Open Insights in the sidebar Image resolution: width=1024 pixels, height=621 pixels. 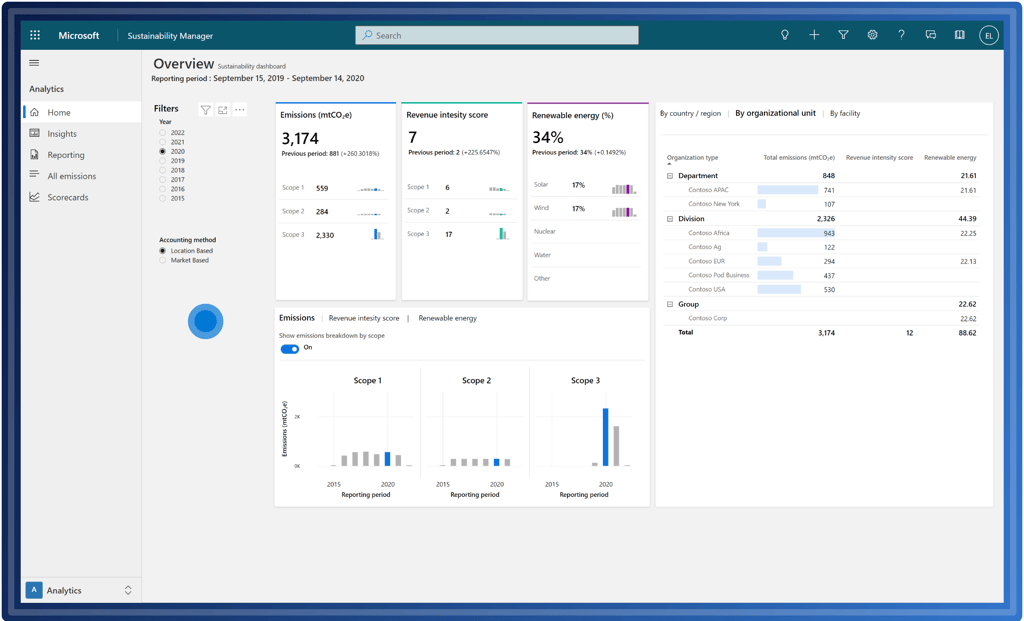pyautogui.click(x=62, y=133)
